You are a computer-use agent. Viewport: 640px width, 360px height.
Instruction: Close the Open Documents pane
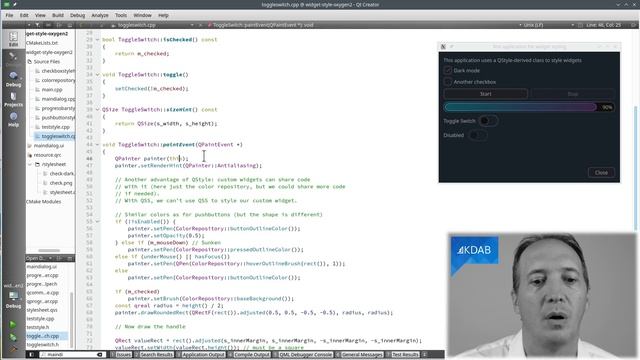(x=70, y=258)
